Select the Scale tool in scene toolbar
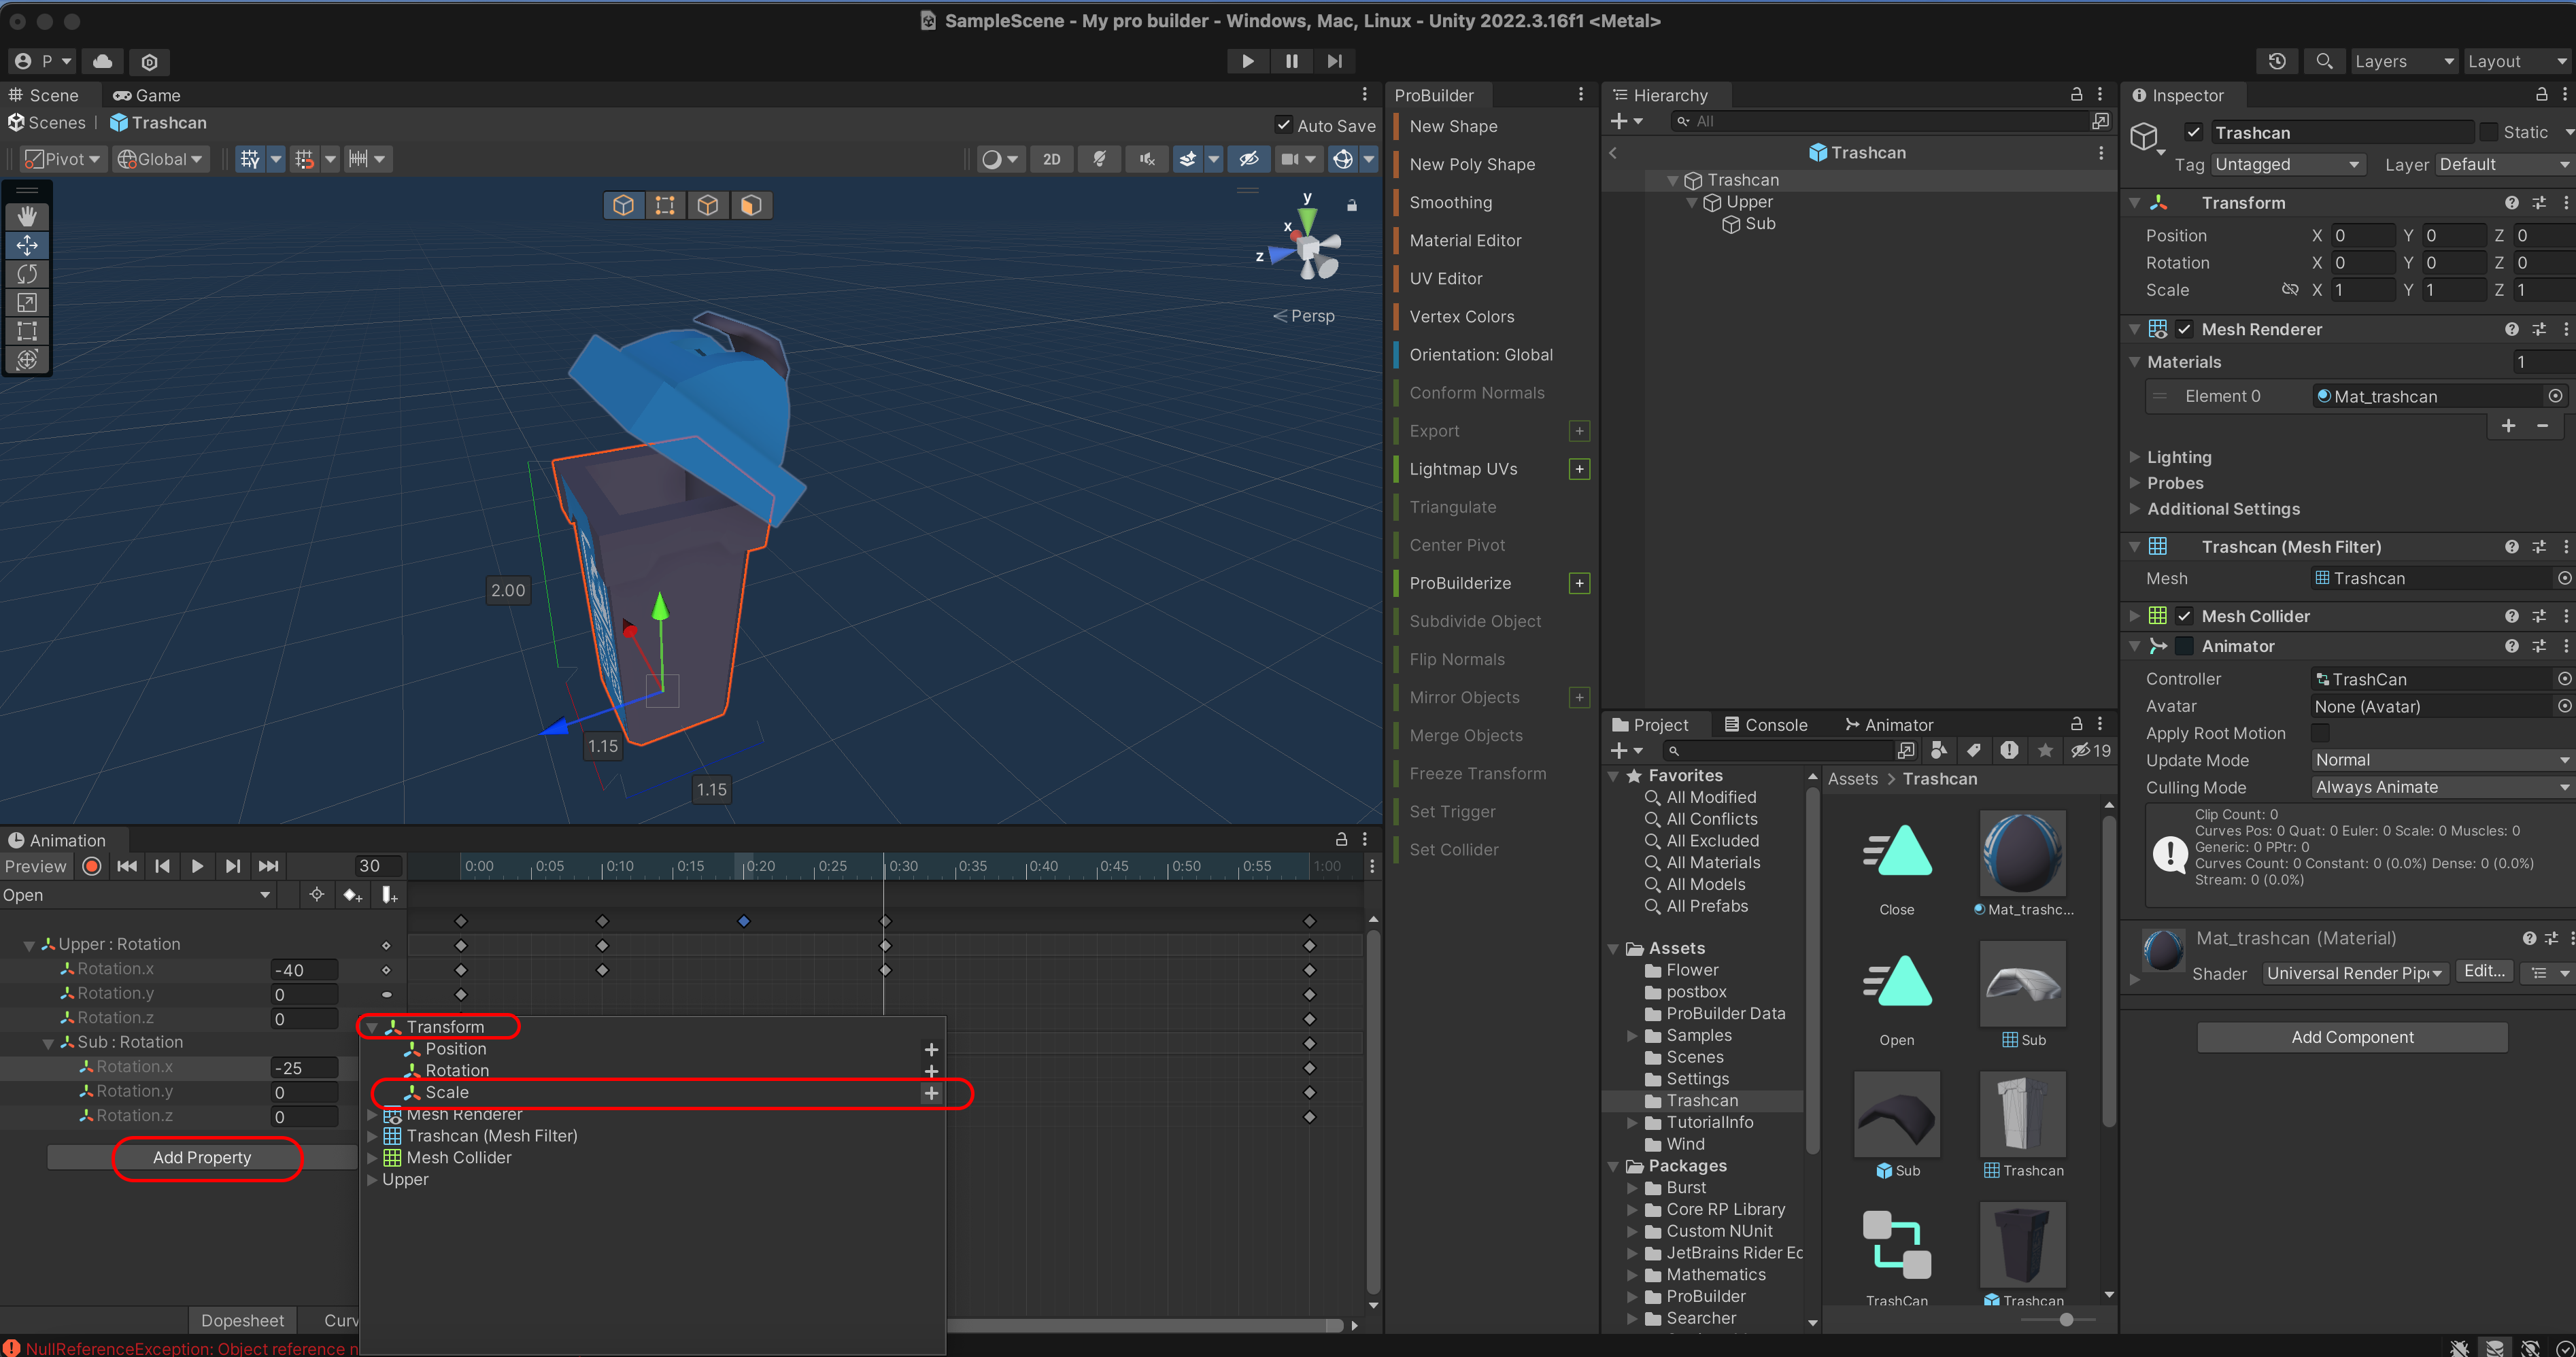Image resolution: width=2576 pixels, height=1357 pixels. (x=27, y=302)
